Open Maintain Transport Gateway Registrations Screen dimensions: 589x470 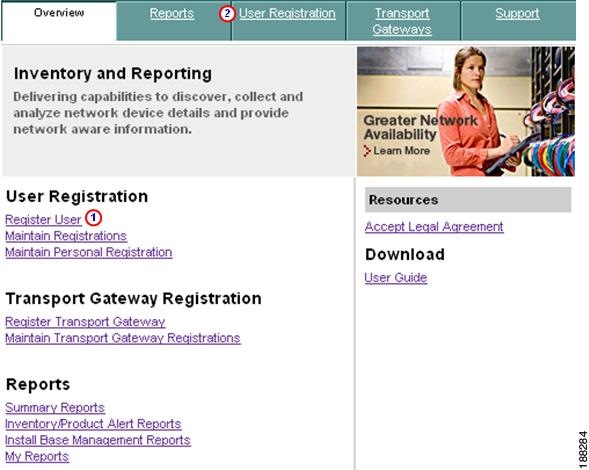click(123, 338)
